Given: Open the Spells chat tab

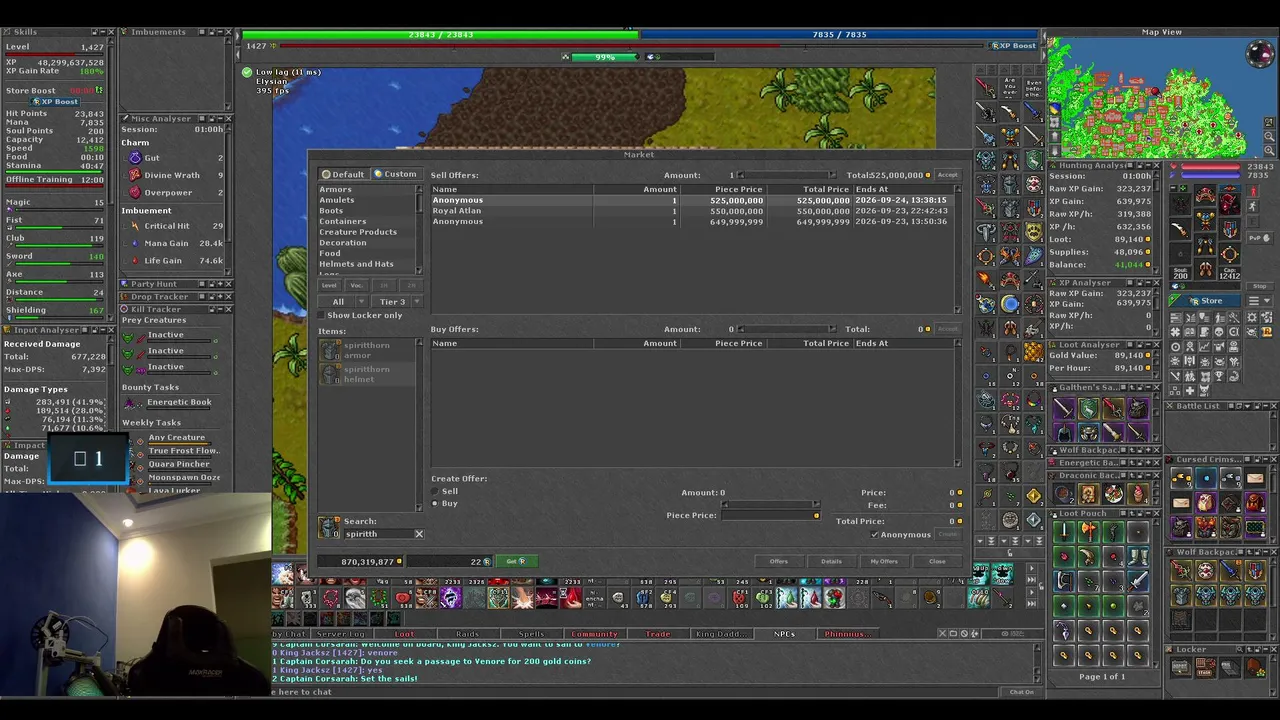Looking at the screenshot, I should click(531, 634).
